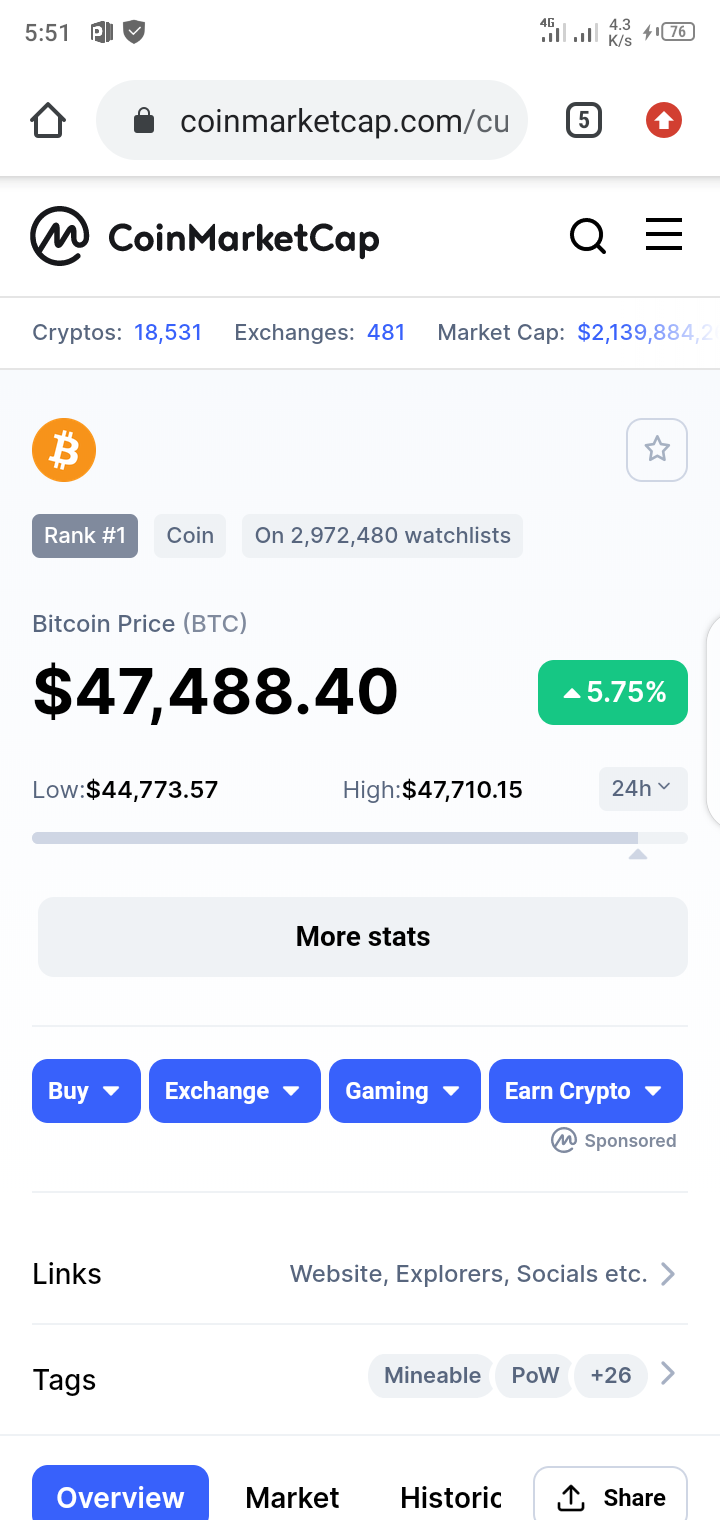The image size is (720, 1520).
Task: Open the 24h timeframe dropdown
Action: pyautogui.click(x=643, y=789)
